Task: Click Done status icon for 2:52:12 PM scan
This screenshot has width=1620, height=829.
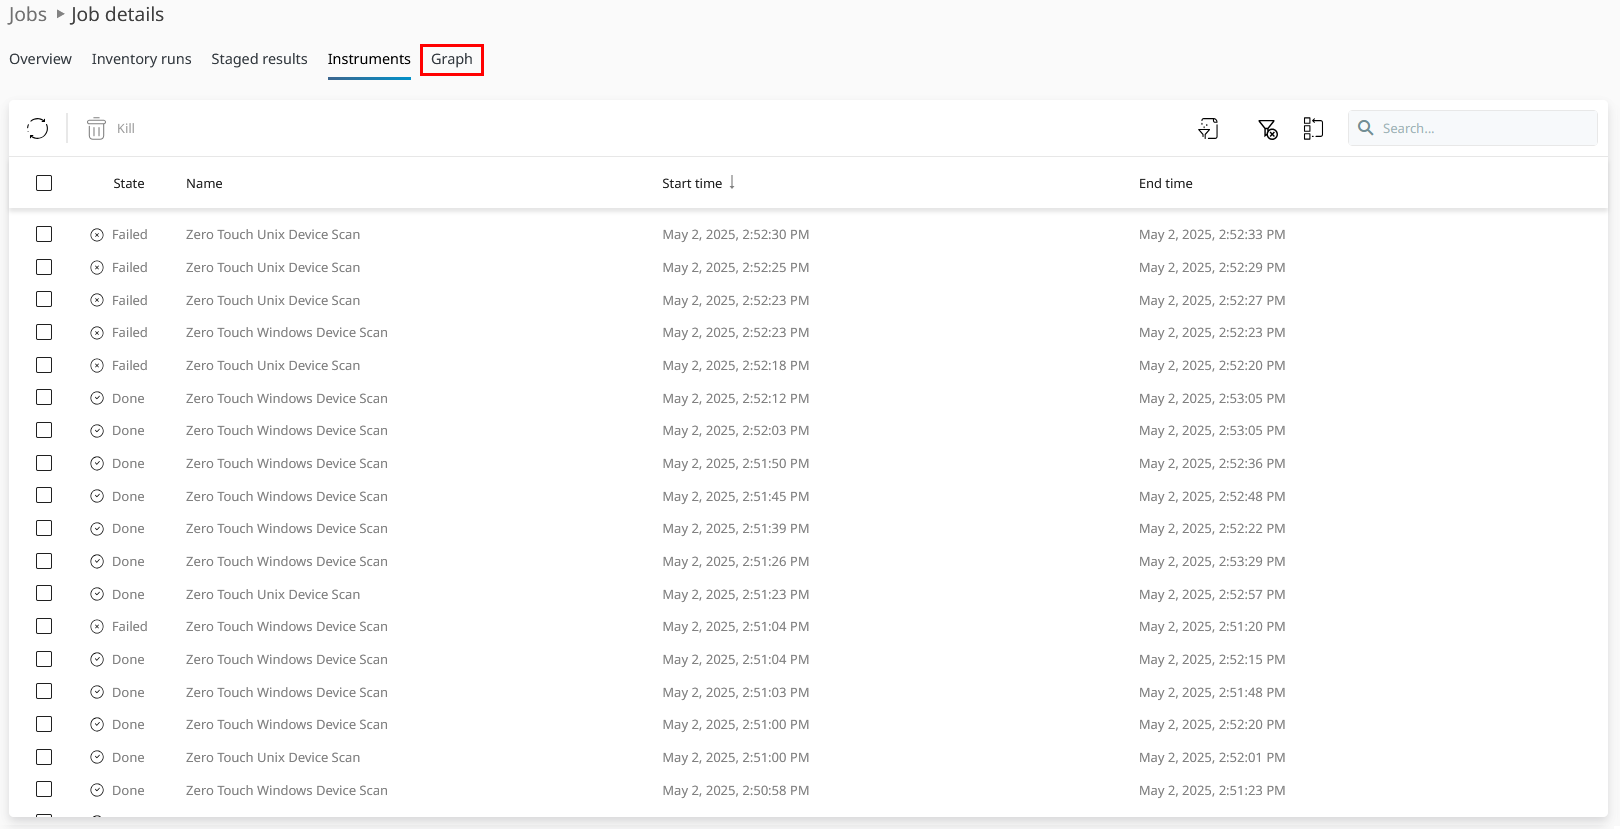Action: pyautogui.click(x=97, y=398)
